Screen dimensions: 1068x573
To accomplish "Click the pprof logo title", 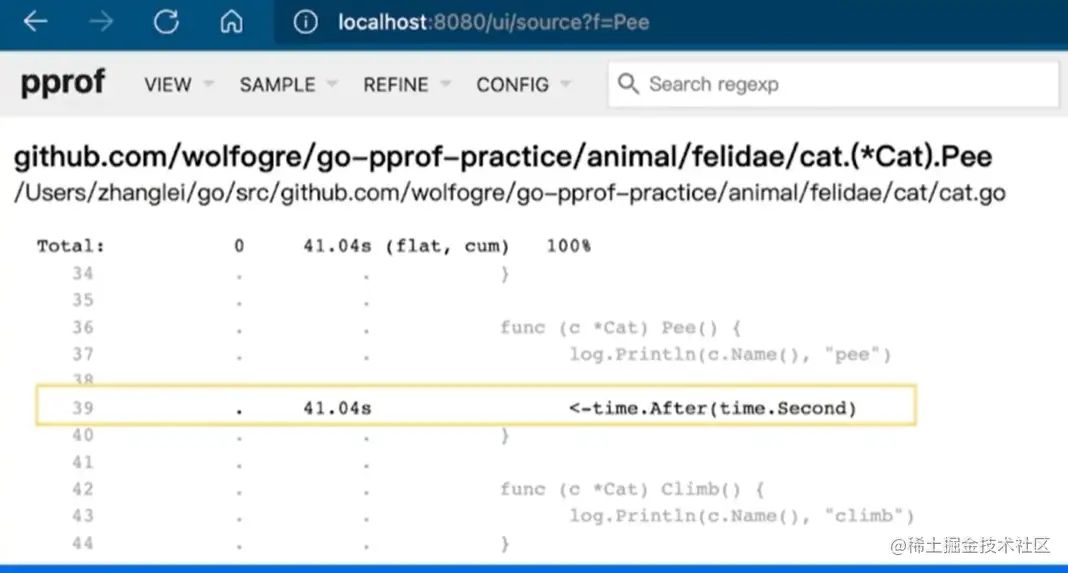I will coord(63,83).
